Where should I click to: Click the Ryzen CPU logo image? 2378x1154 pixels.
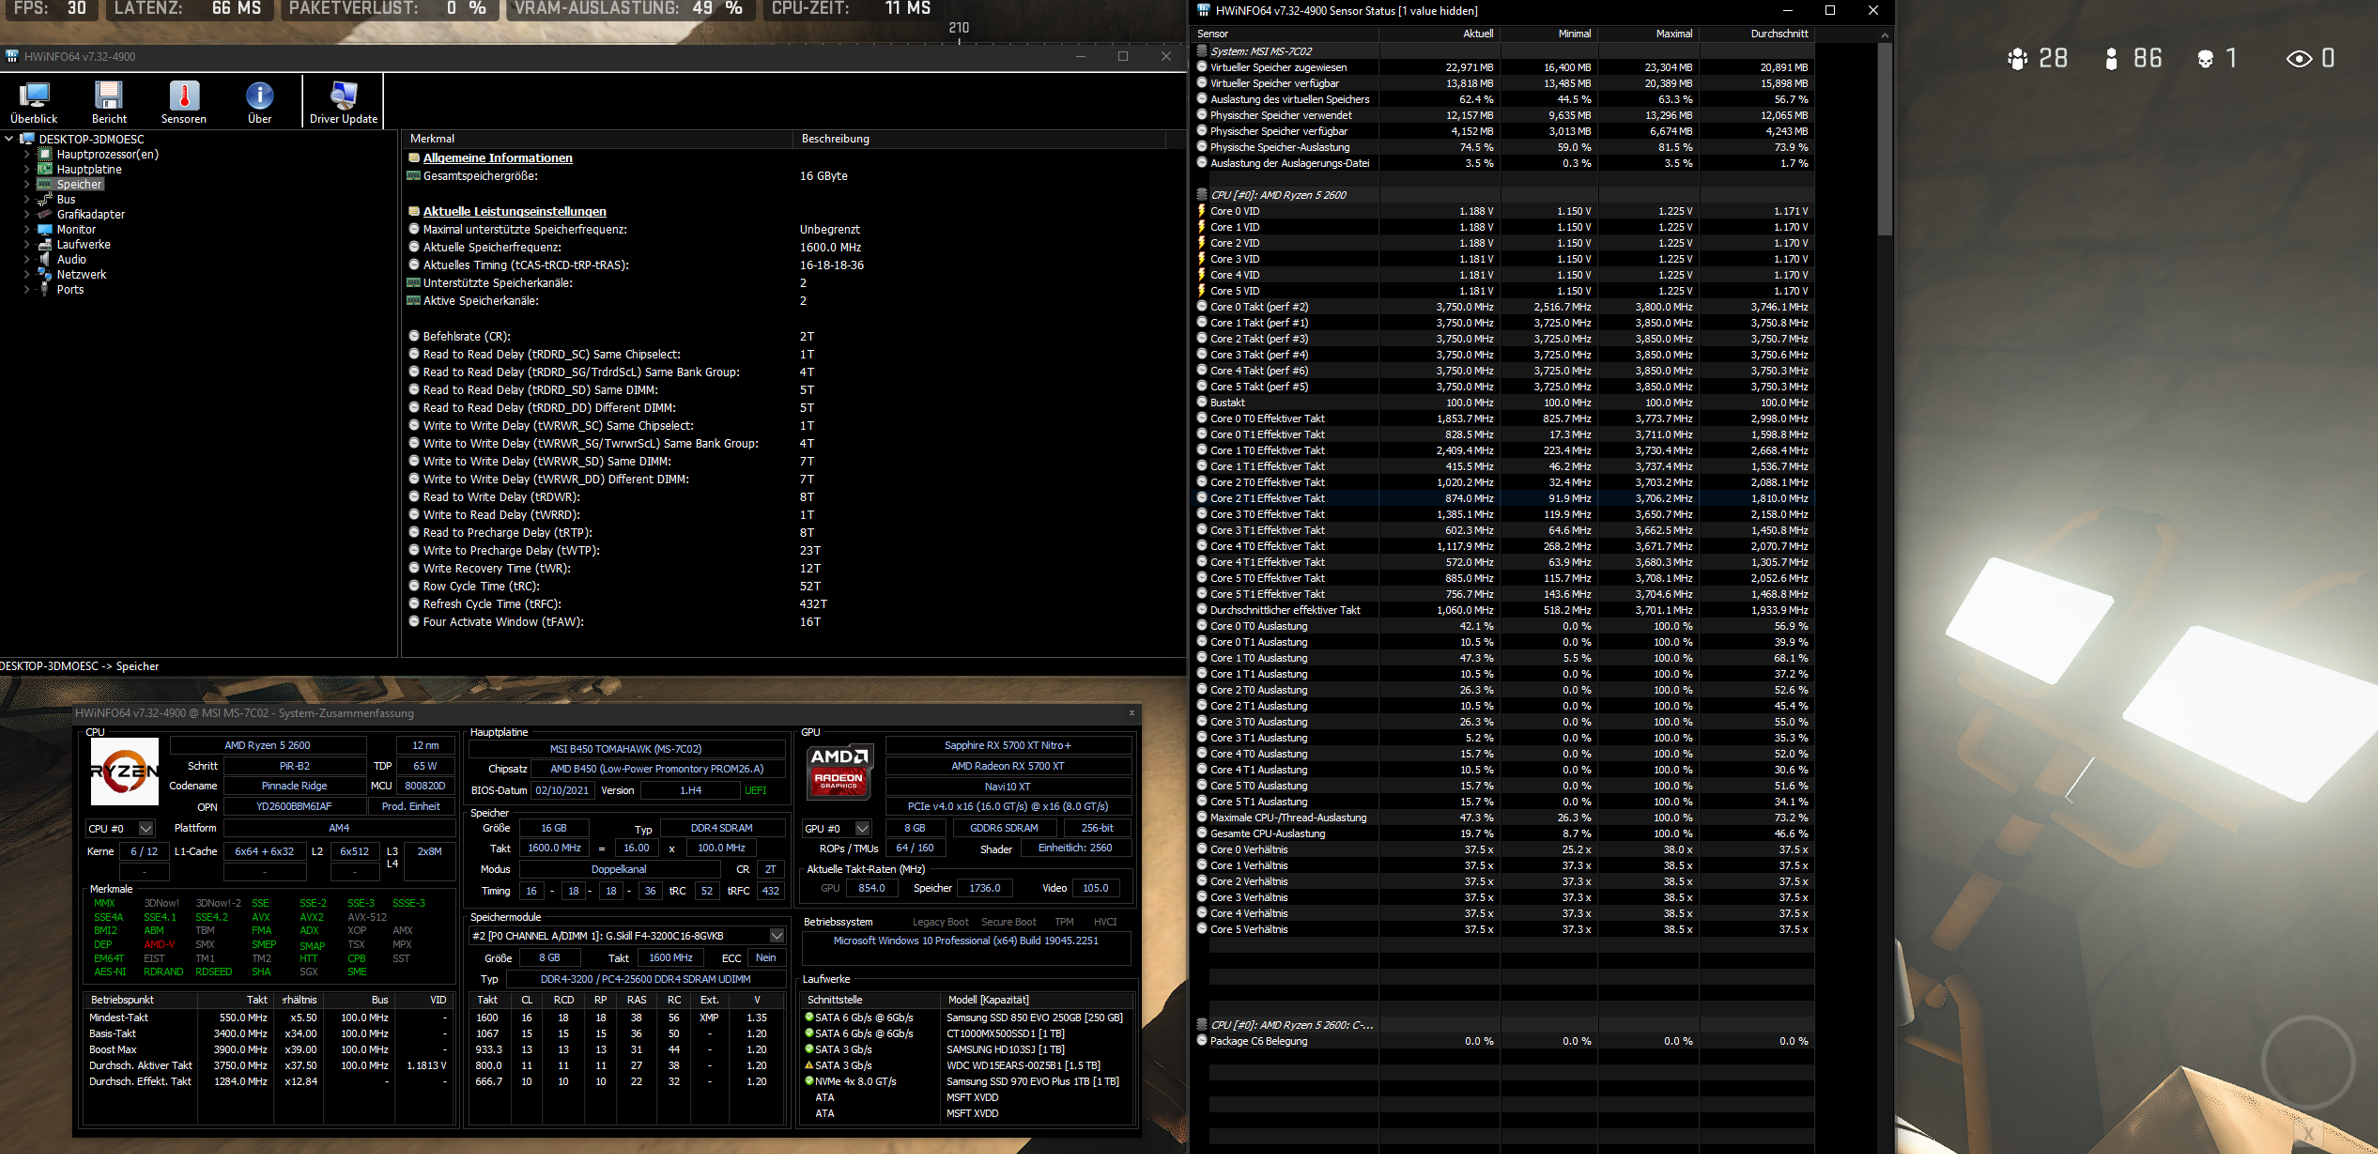click(x=124, y=771)
